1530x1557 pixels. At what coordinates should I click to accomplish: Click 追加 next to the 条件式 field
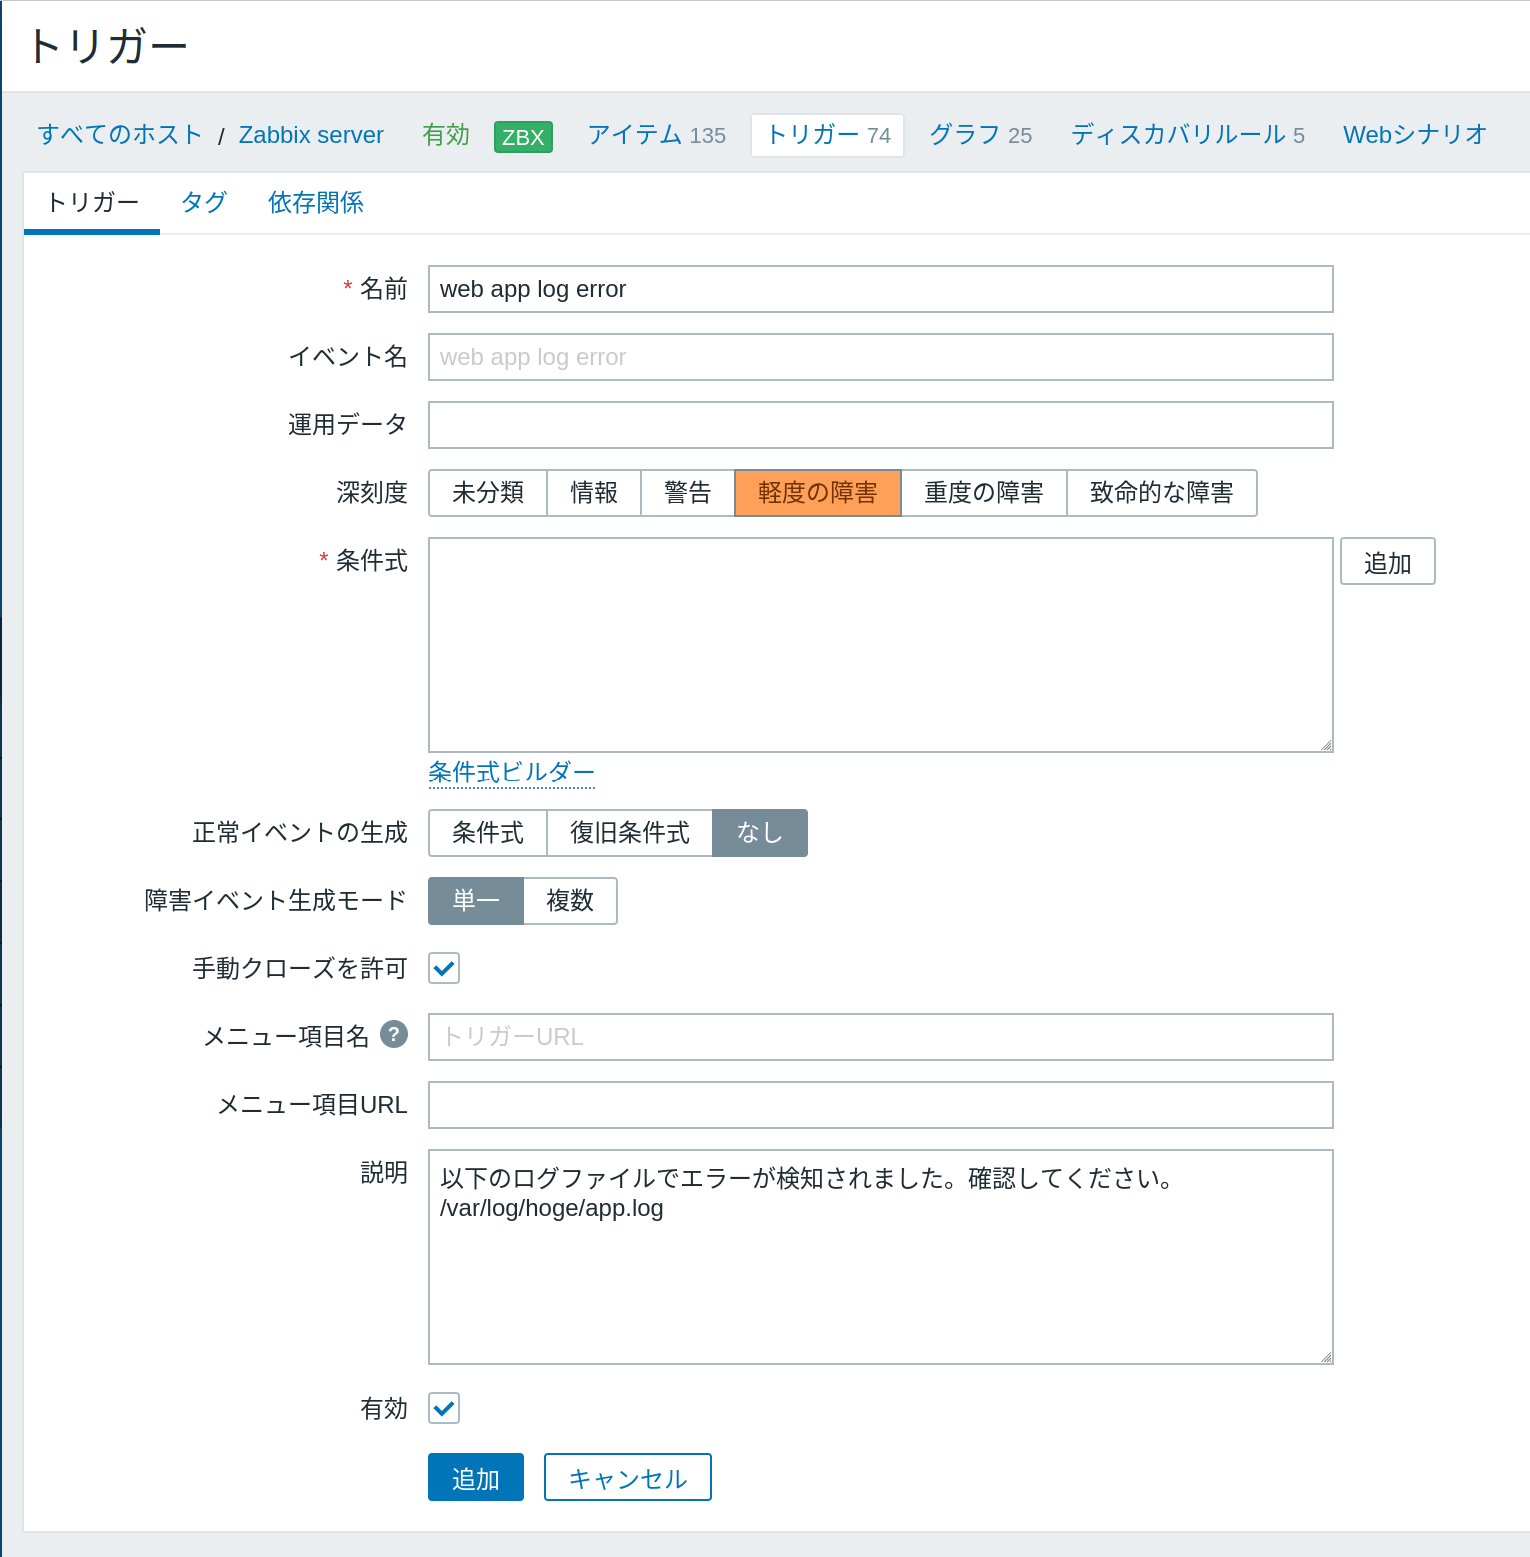[x=1386, y=561]
